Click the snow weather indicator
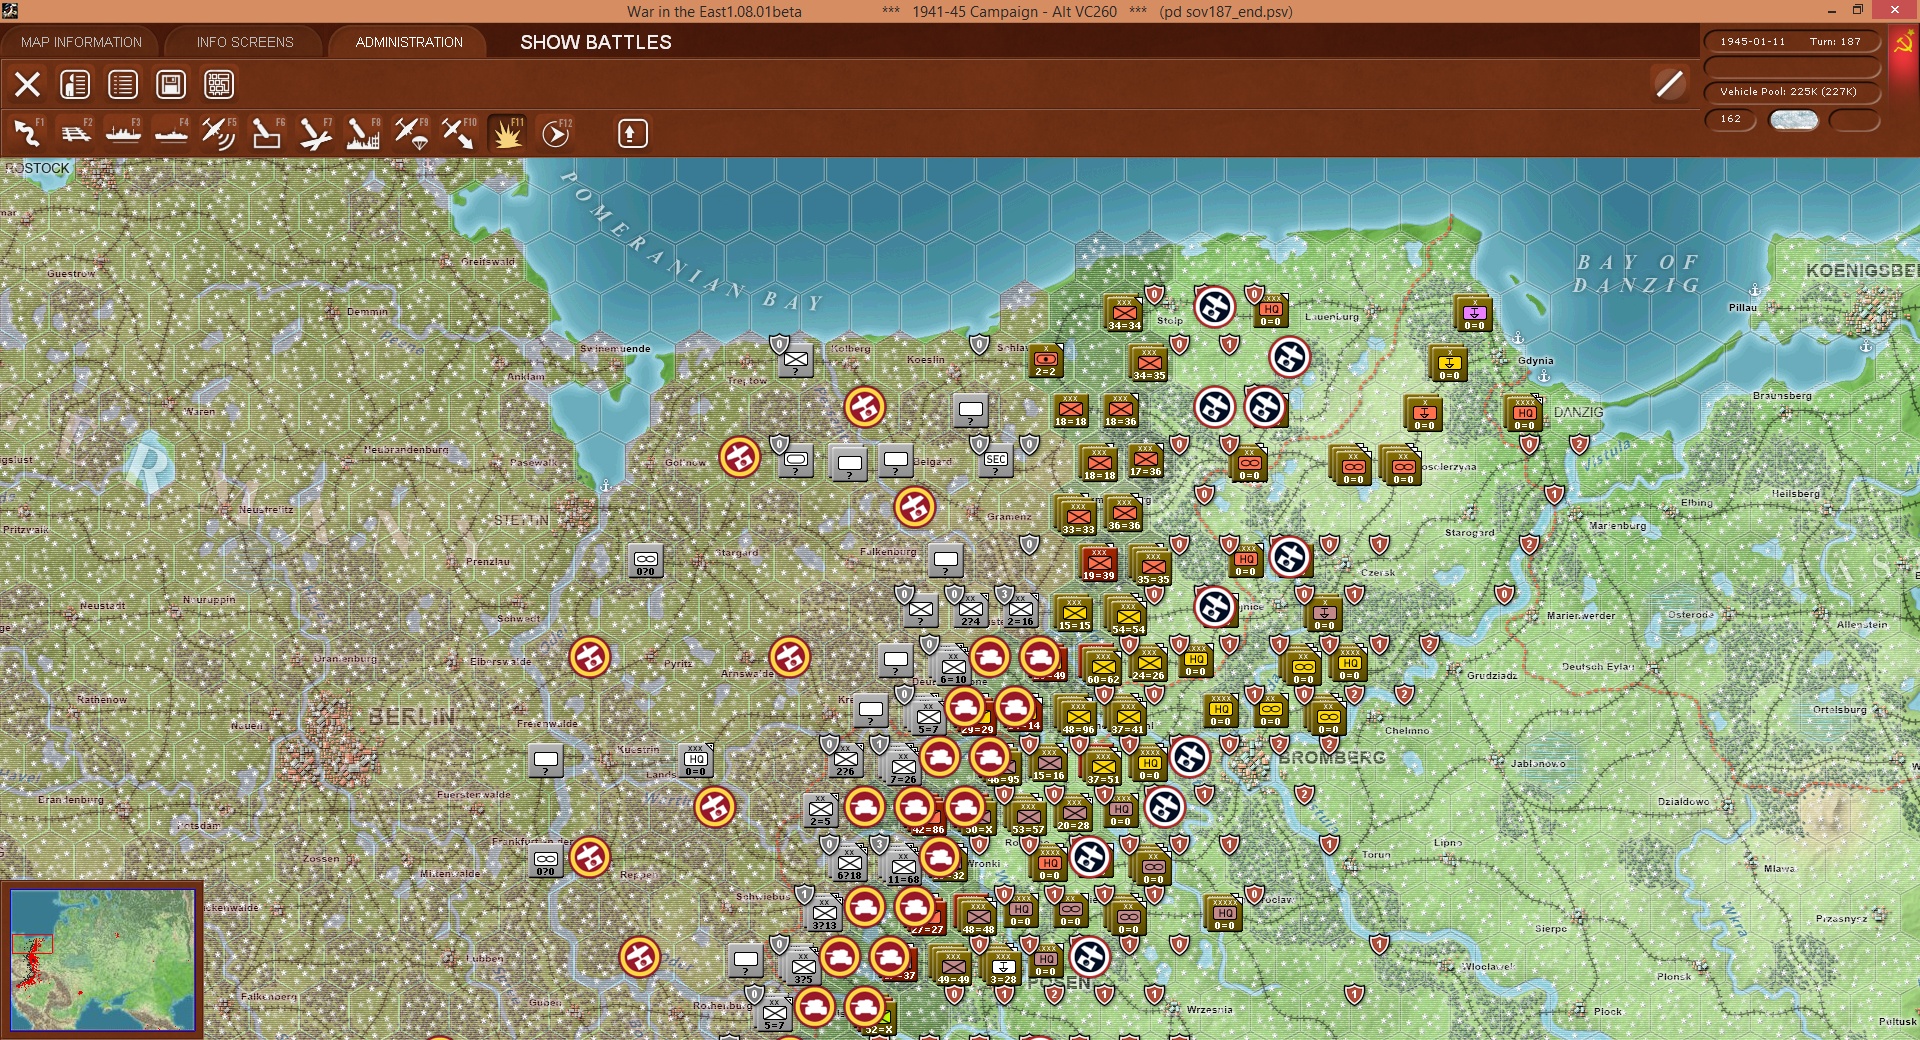 pyautogui.click(x=1794, y=120)
